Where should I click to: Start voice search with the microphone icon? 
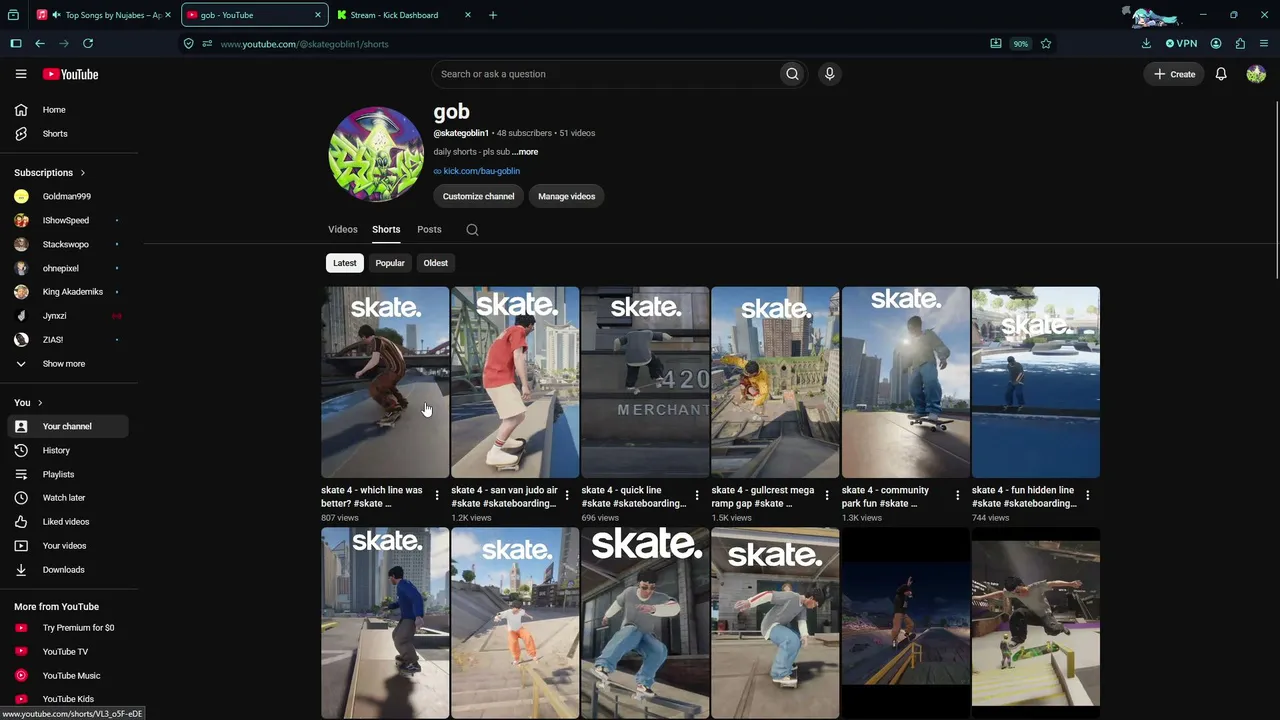(829, 74)
